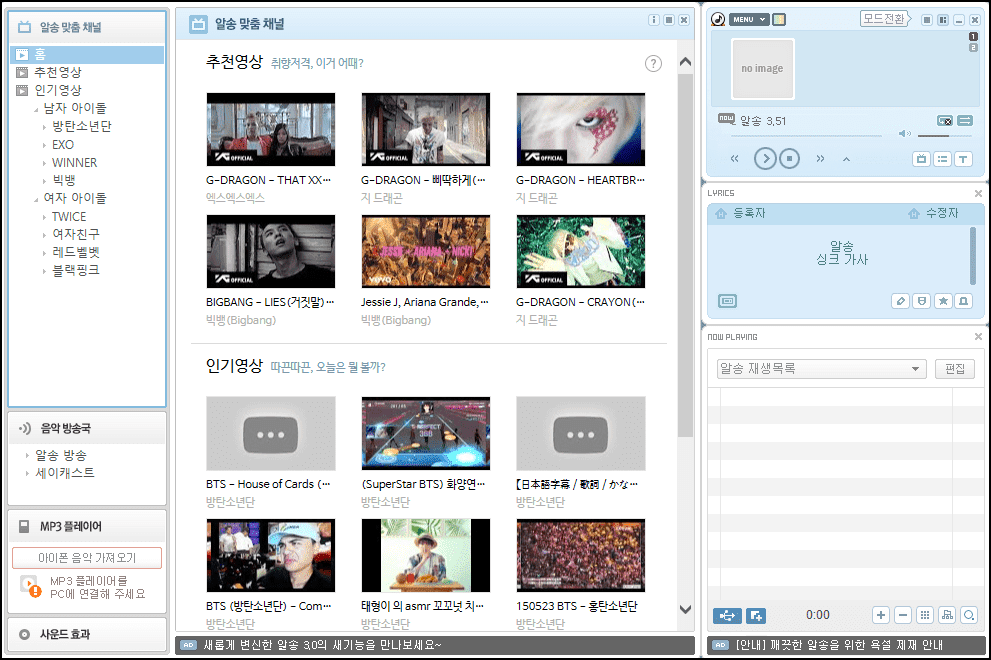Mute audio via the speaker icon
The width and height of the screenshot is (991, 660).
[x=904, y=134]
